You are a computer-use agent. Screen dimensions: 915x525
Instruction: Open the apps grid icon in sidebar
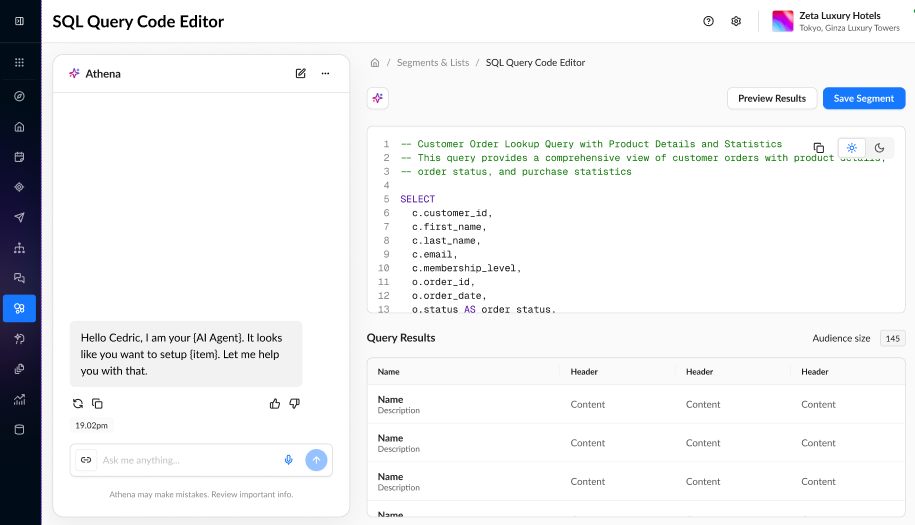click(x=19, y=62)
